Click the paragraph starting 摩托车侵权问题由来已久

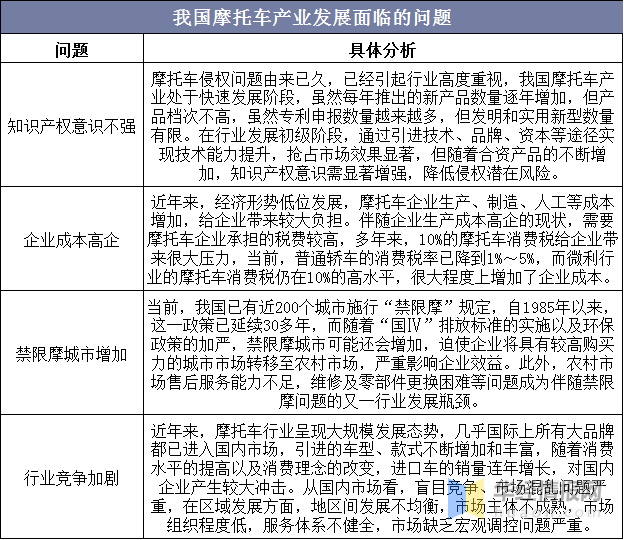tap(382, 126)
